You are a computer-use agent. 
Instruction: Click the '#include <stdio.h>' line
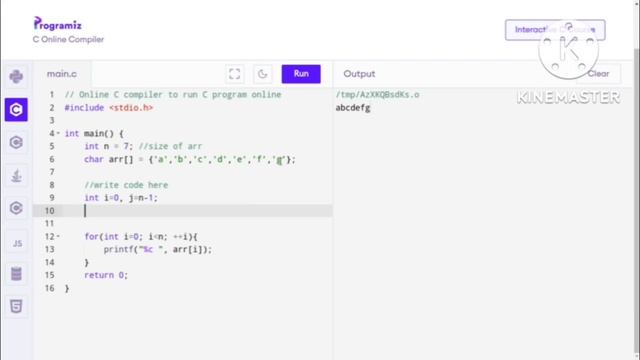[109, 108]
